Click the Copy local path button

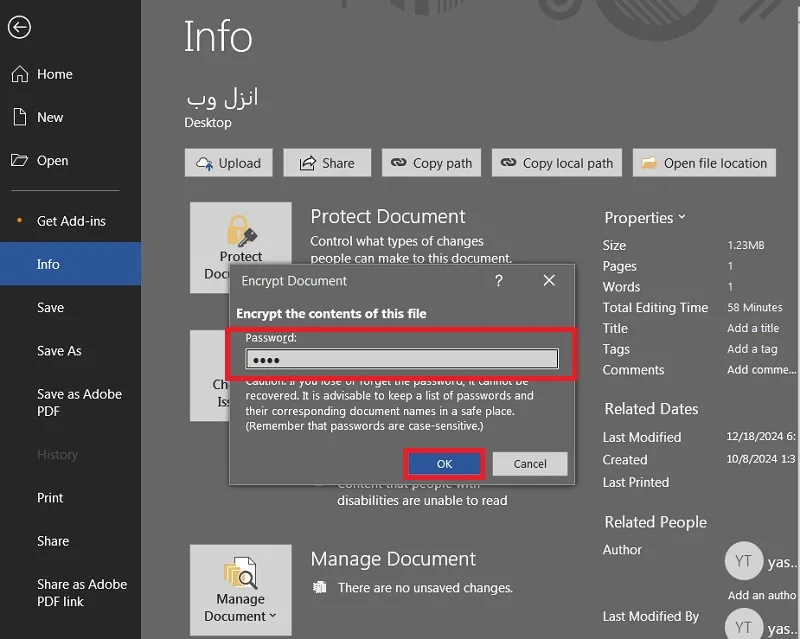[x=557, y=163]
